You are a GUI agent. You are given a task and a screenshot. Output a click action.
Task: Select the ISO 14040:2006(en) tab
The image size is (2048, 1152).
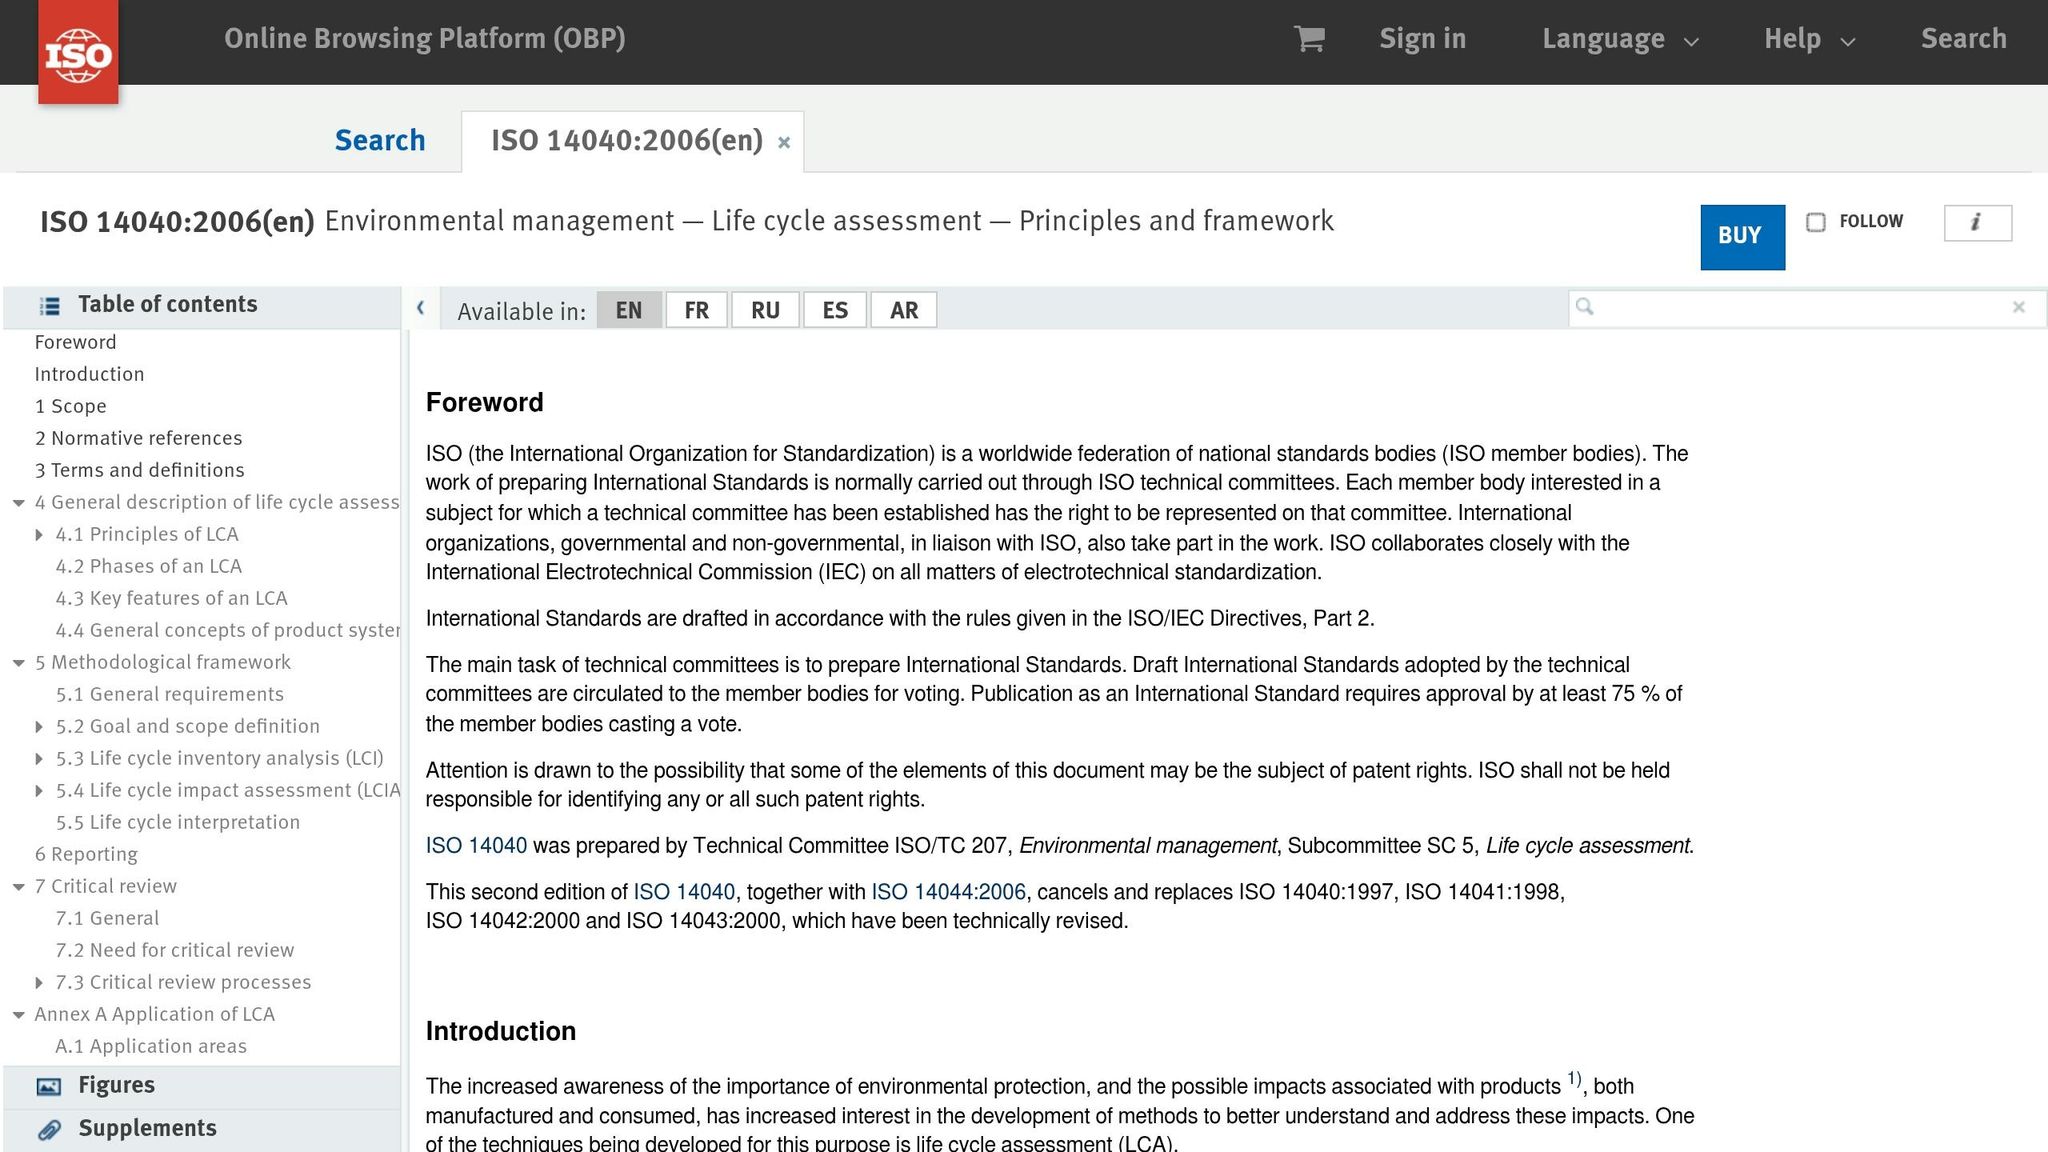pos(627,140)
